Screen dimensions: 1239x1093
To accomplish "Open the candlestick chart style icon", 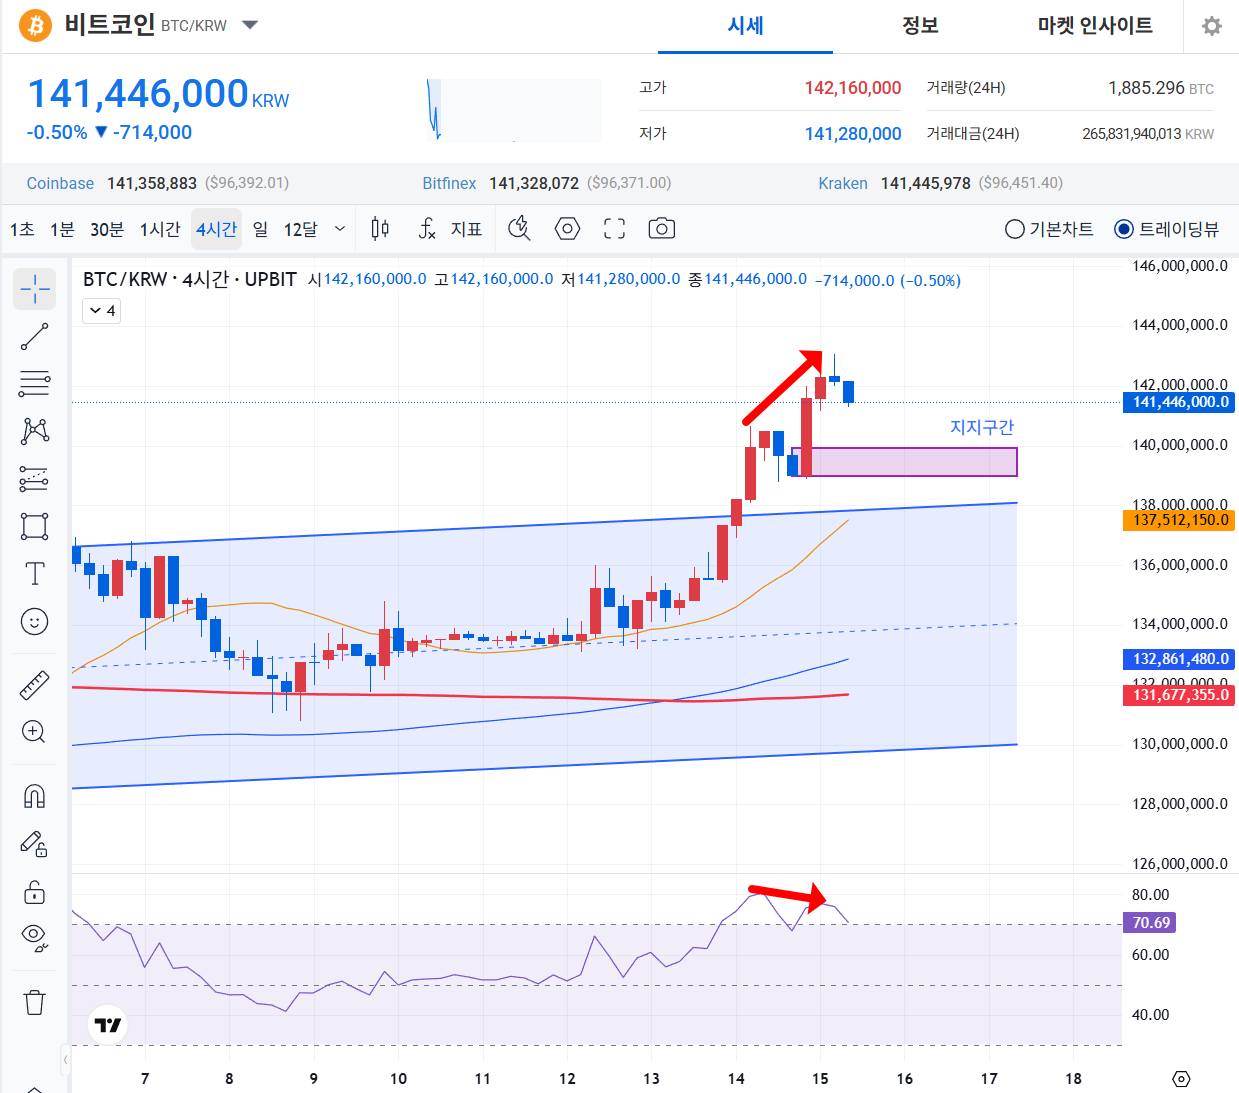I will click(x=380, y=229).
